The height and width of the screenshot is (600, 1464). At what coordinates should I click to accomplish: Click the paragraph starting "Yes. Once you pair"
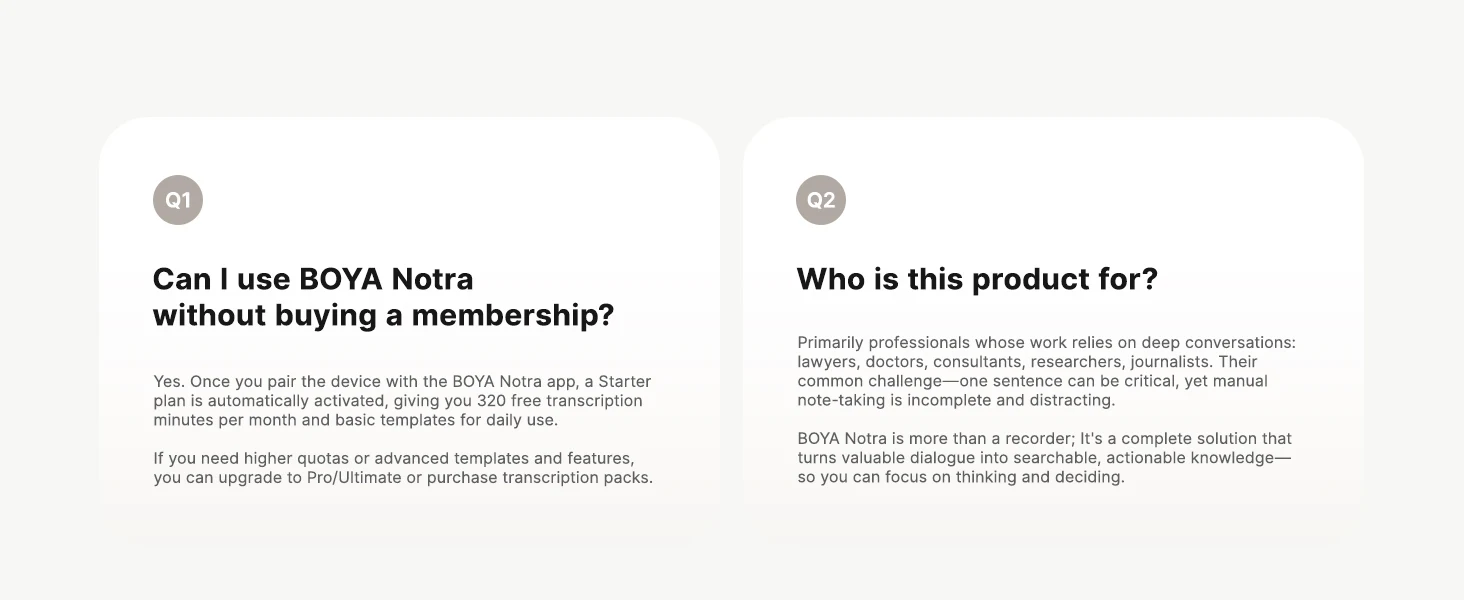point(403,401)
